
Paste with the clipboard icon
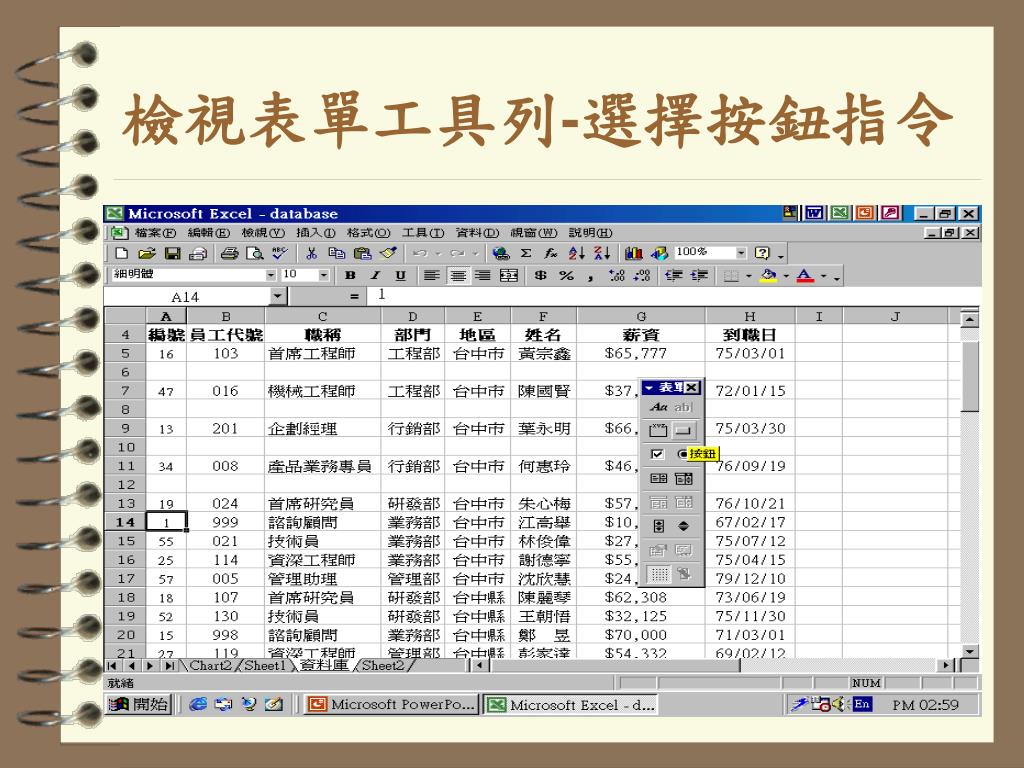pos(362,253)
